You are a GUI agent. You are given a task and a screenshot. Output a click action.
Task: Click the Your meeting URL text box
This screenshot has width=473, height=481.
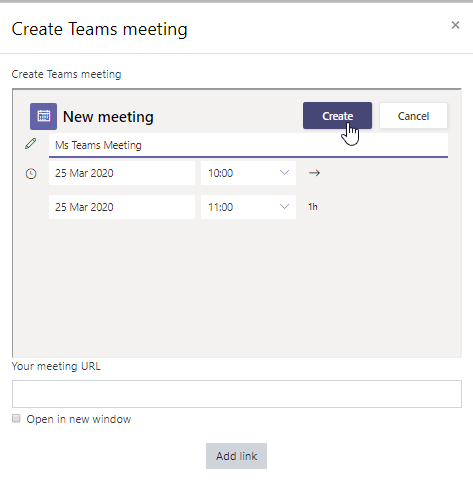coord(237,394)
